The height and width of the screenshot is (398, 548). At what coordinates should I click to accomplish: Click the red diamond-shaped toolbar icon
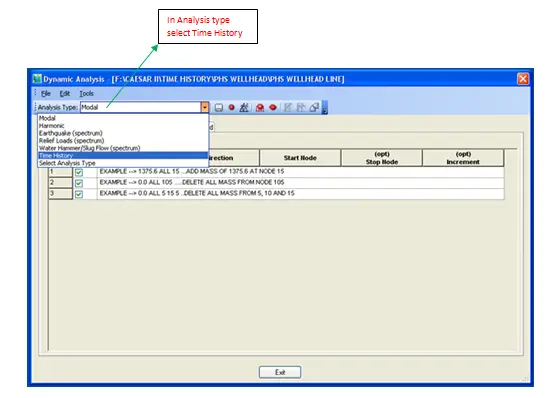(x=273, y=107)
